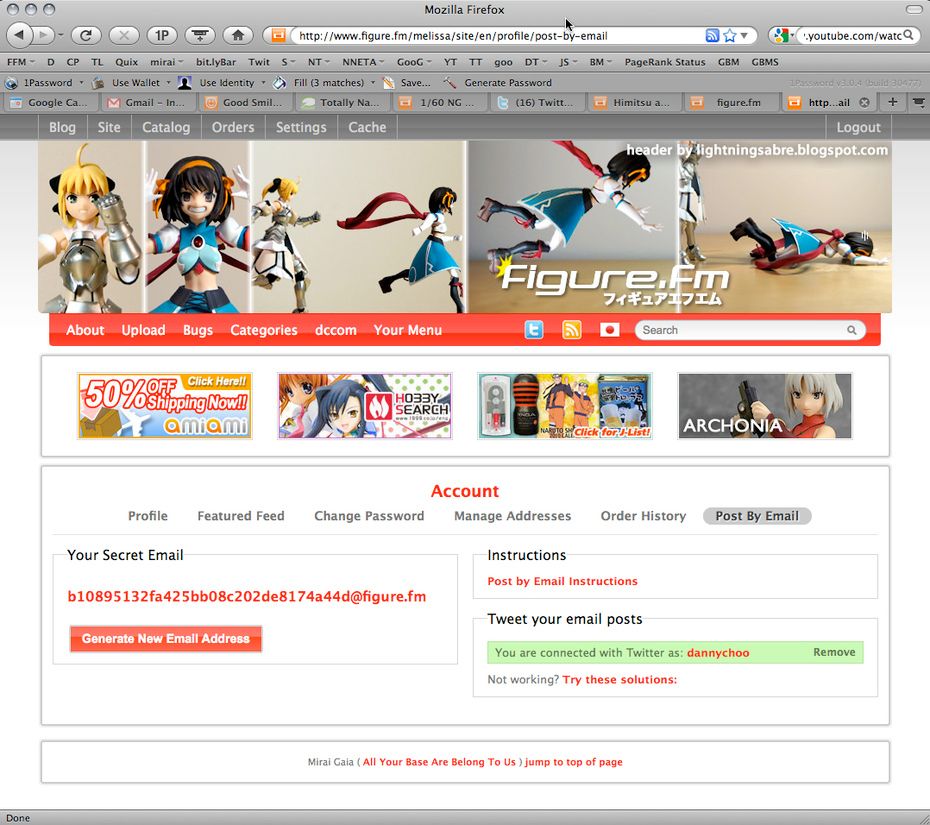Select the Change Password account tab
930x825 pixels.
(369, 516)
